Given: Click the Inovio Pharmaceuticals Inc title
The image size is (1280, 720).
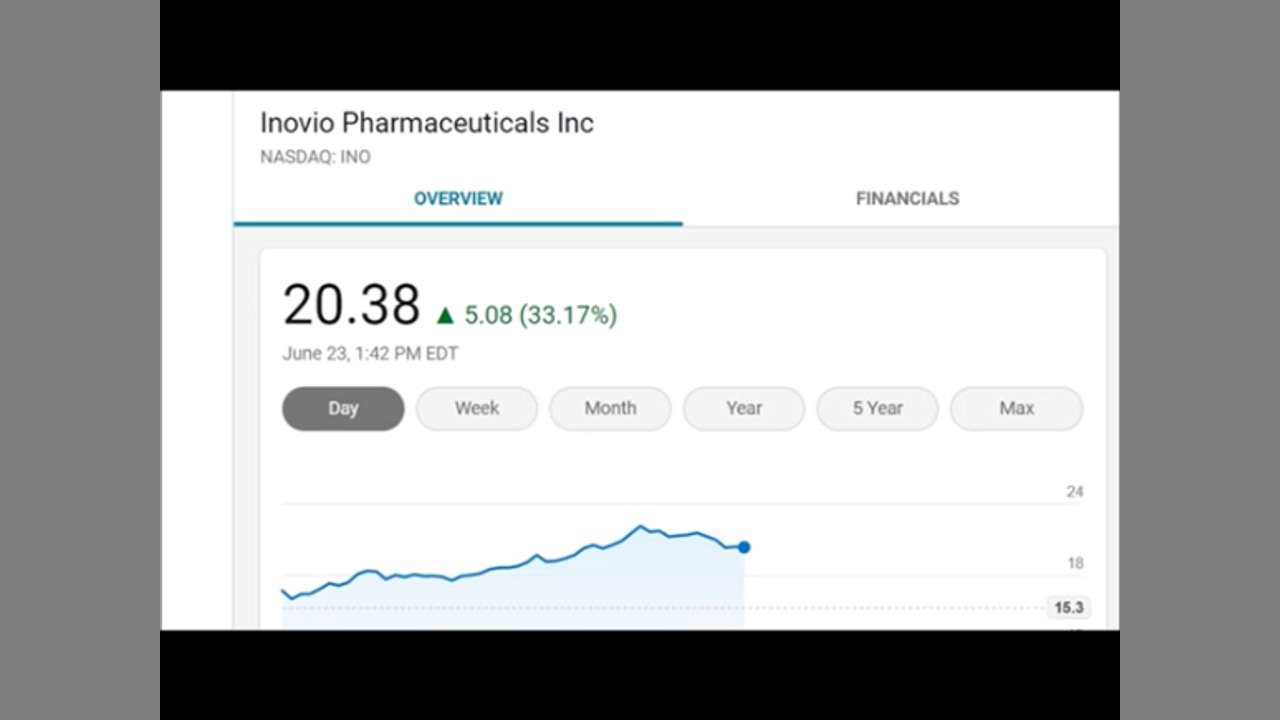Looking at the screenshot, I should 427,123.
